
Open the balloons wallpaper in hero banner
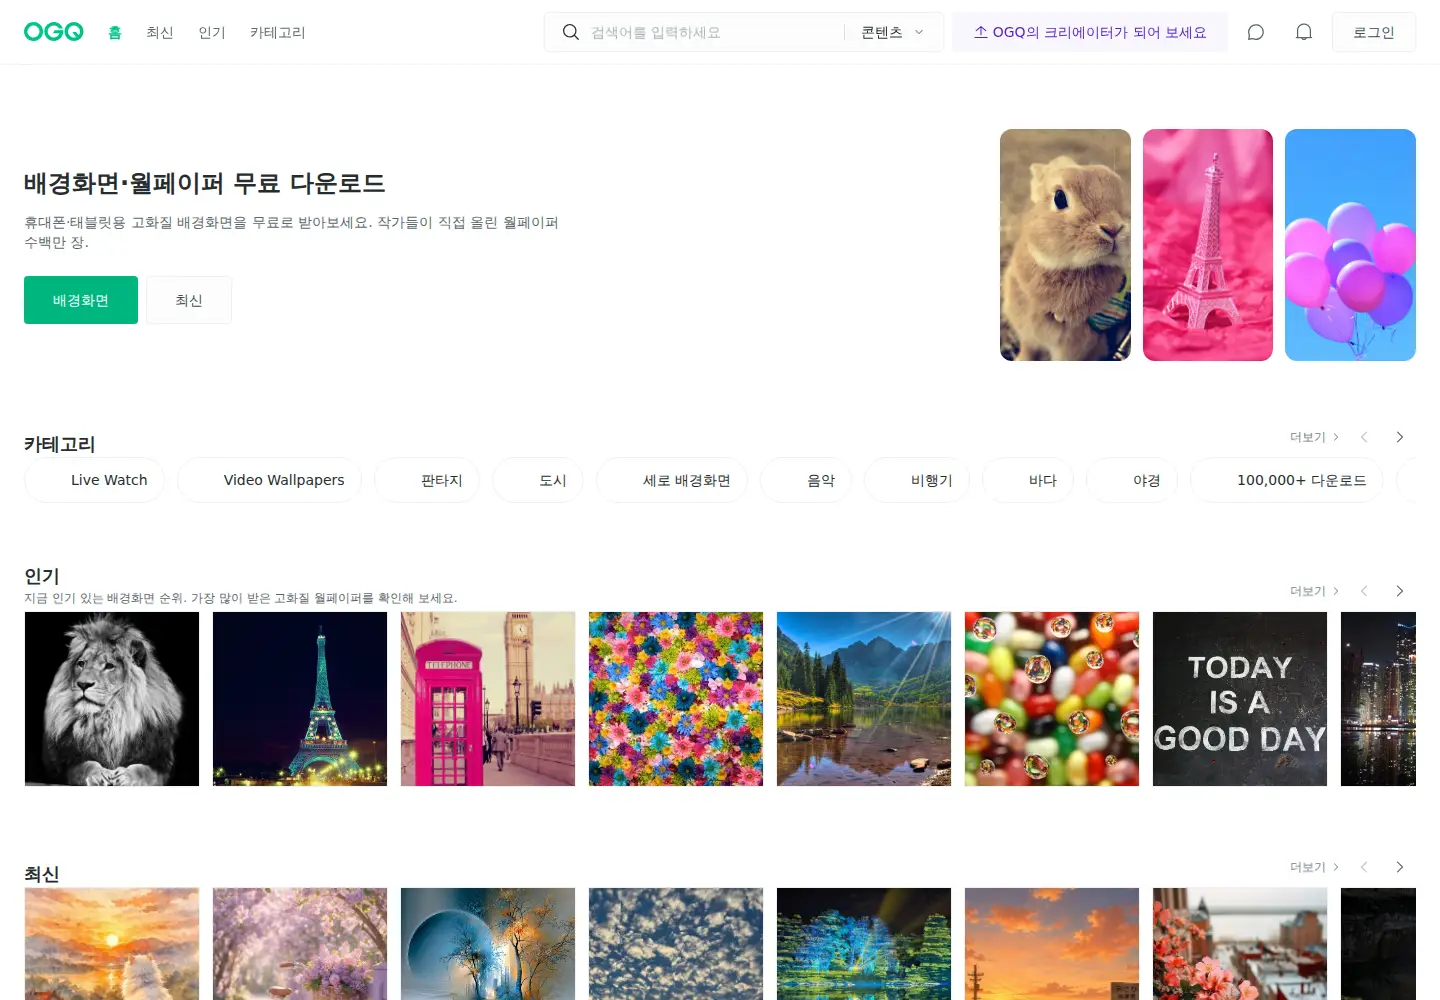[1350, 245]
